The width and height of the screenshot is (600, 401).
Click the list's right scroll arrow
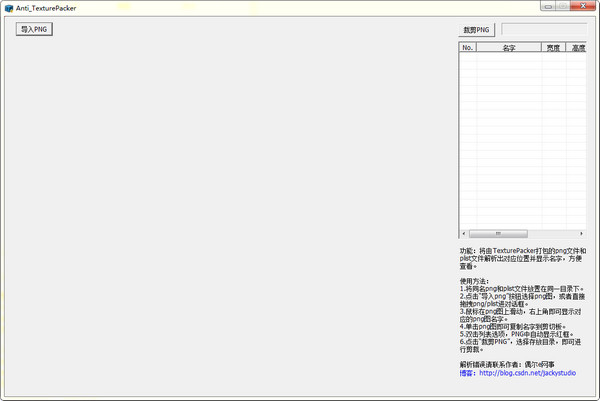tap(581, 233)
